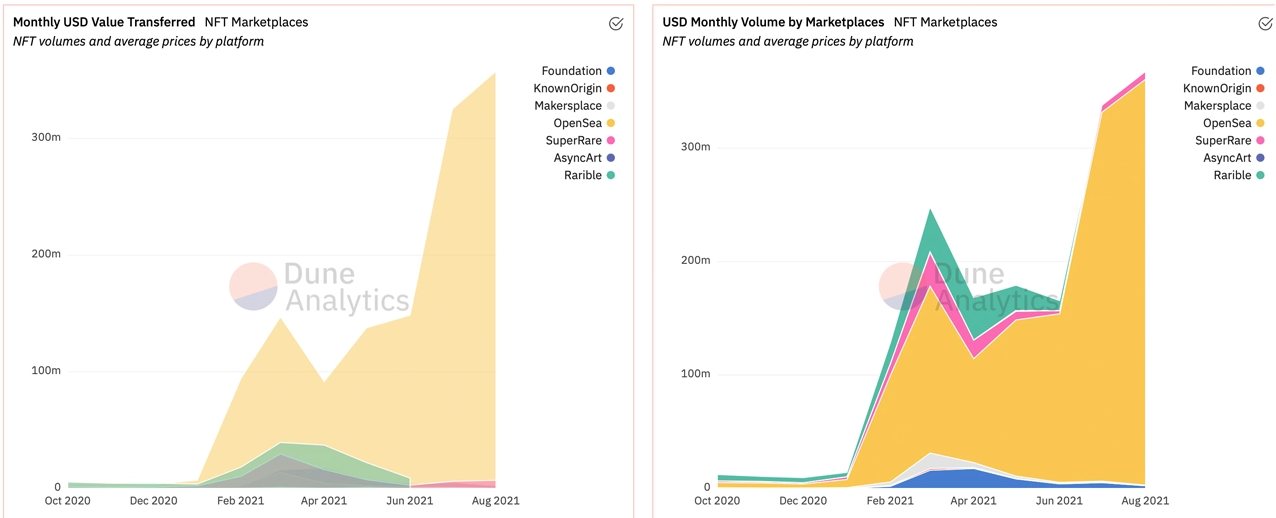The image size is (1276, 518).
Task: Toggle KnownOrigin legend dot in right chart
Action: point(1261,88)
